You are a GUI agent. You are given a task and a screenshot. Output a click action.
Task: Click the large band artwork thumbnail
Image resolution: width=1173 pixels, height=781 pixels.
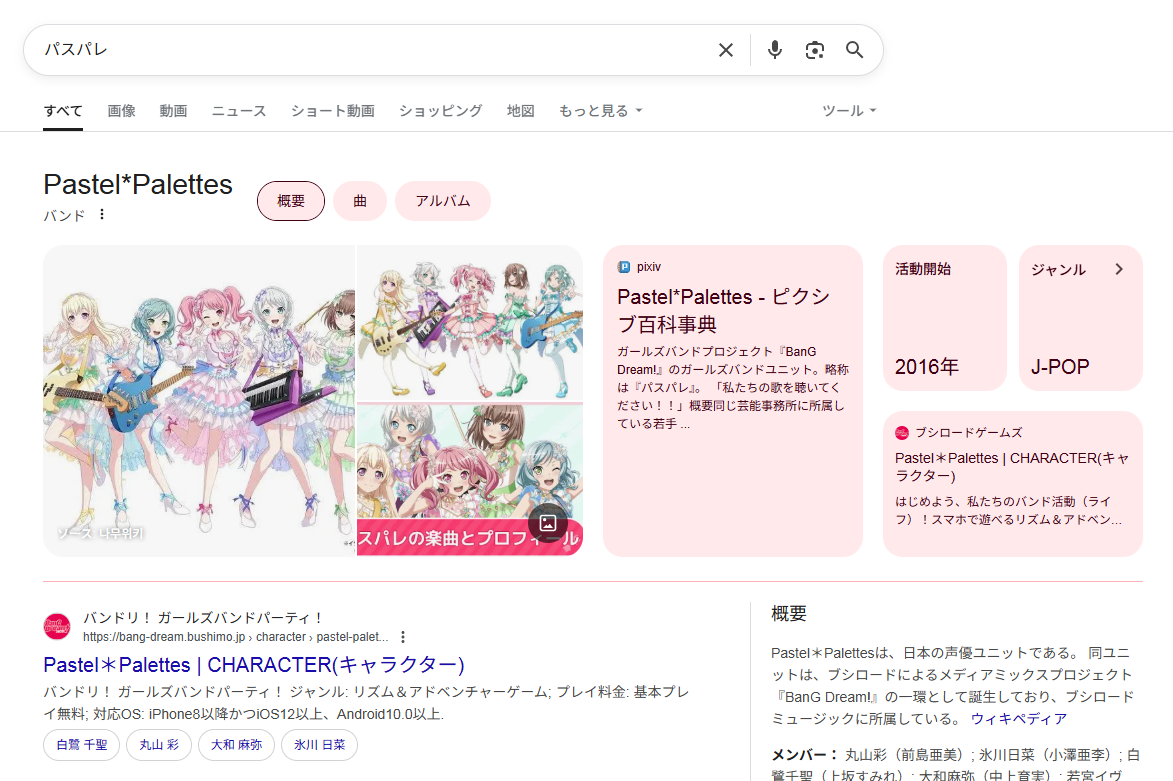tap(199, 401)
